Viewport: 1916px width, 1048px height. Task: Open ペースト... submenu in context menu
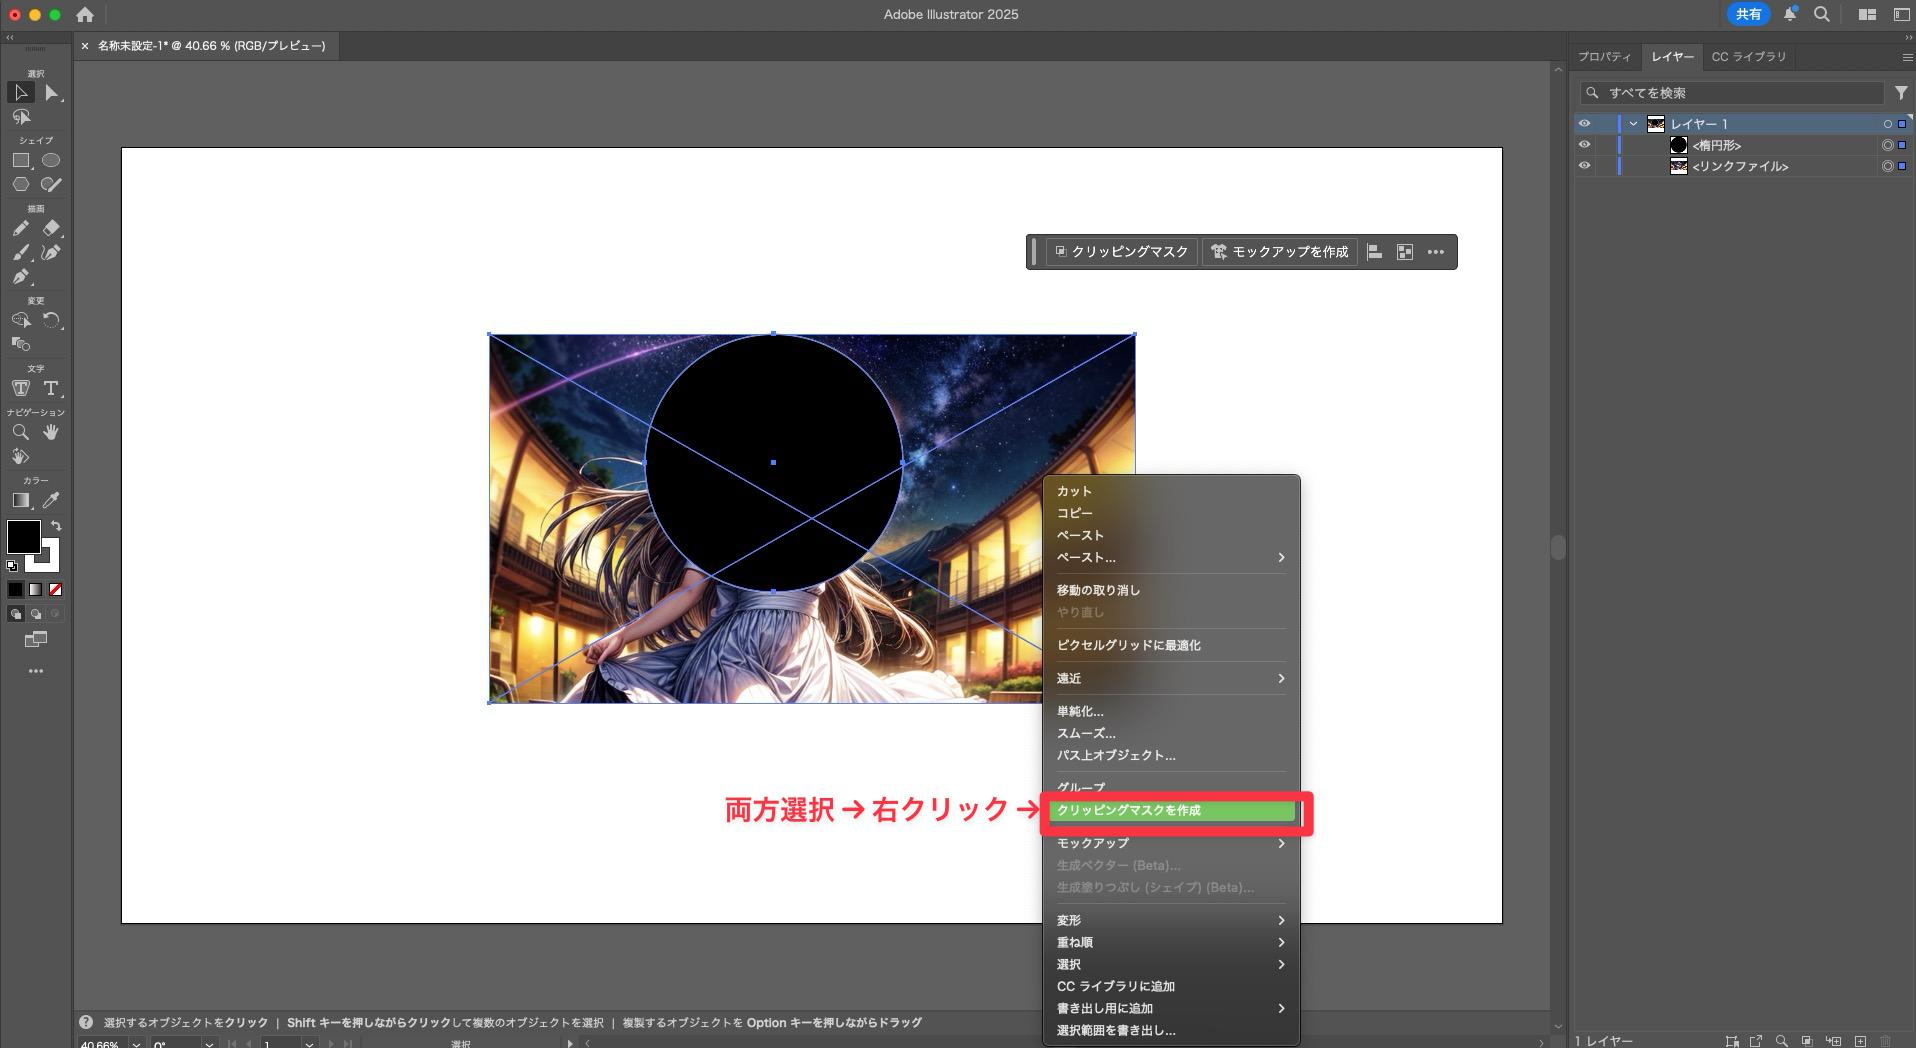click(x=1171, y=557)
